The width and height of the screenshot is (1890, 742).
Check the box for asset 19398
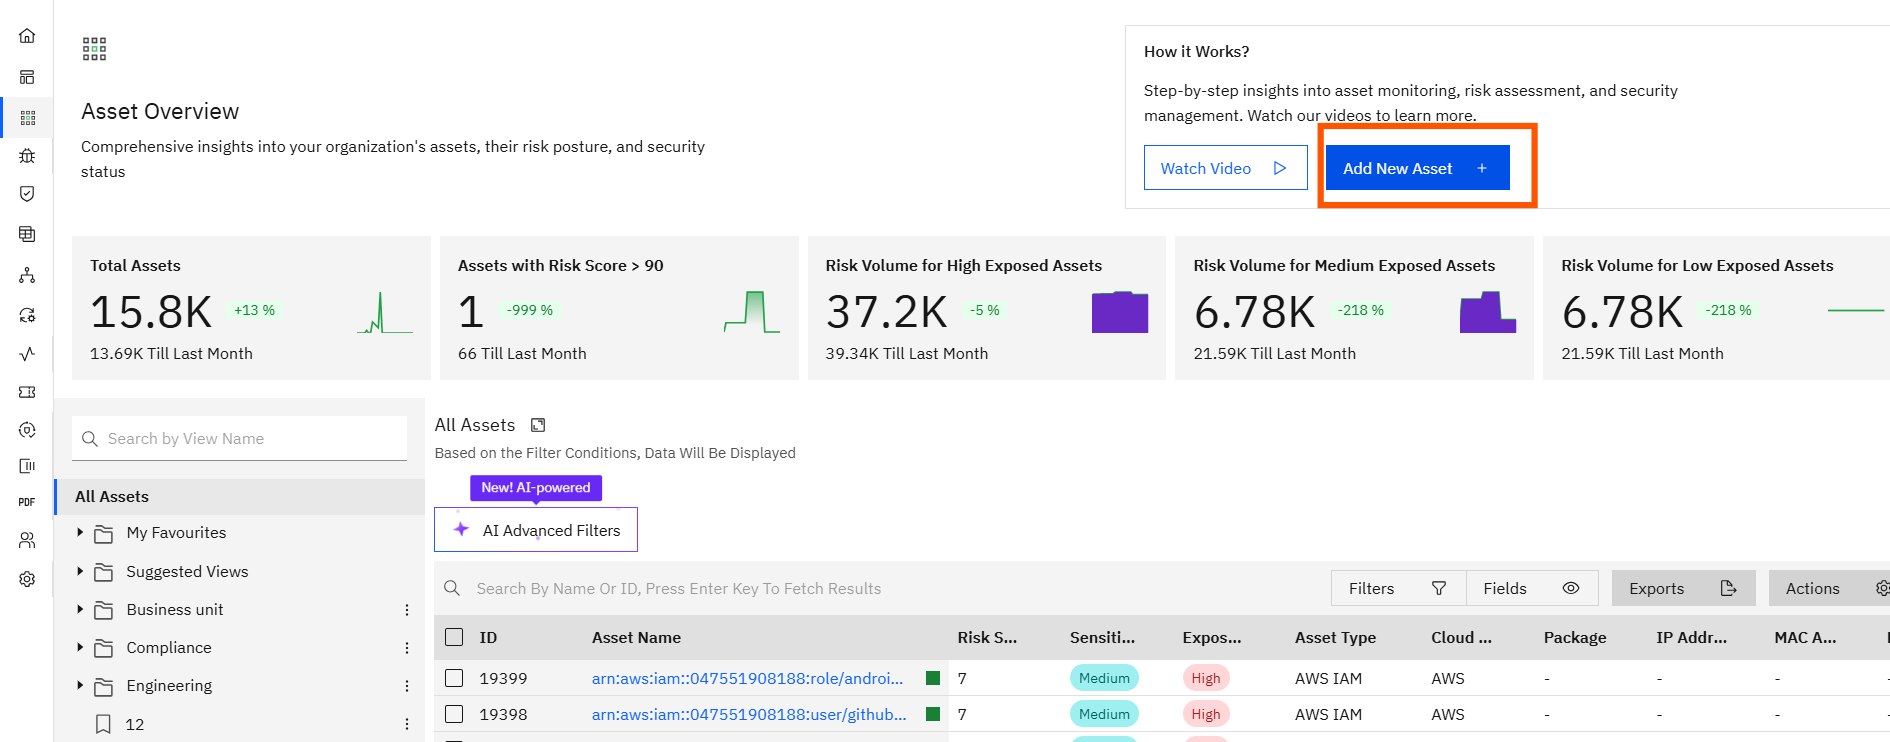[x=454, y=714]
